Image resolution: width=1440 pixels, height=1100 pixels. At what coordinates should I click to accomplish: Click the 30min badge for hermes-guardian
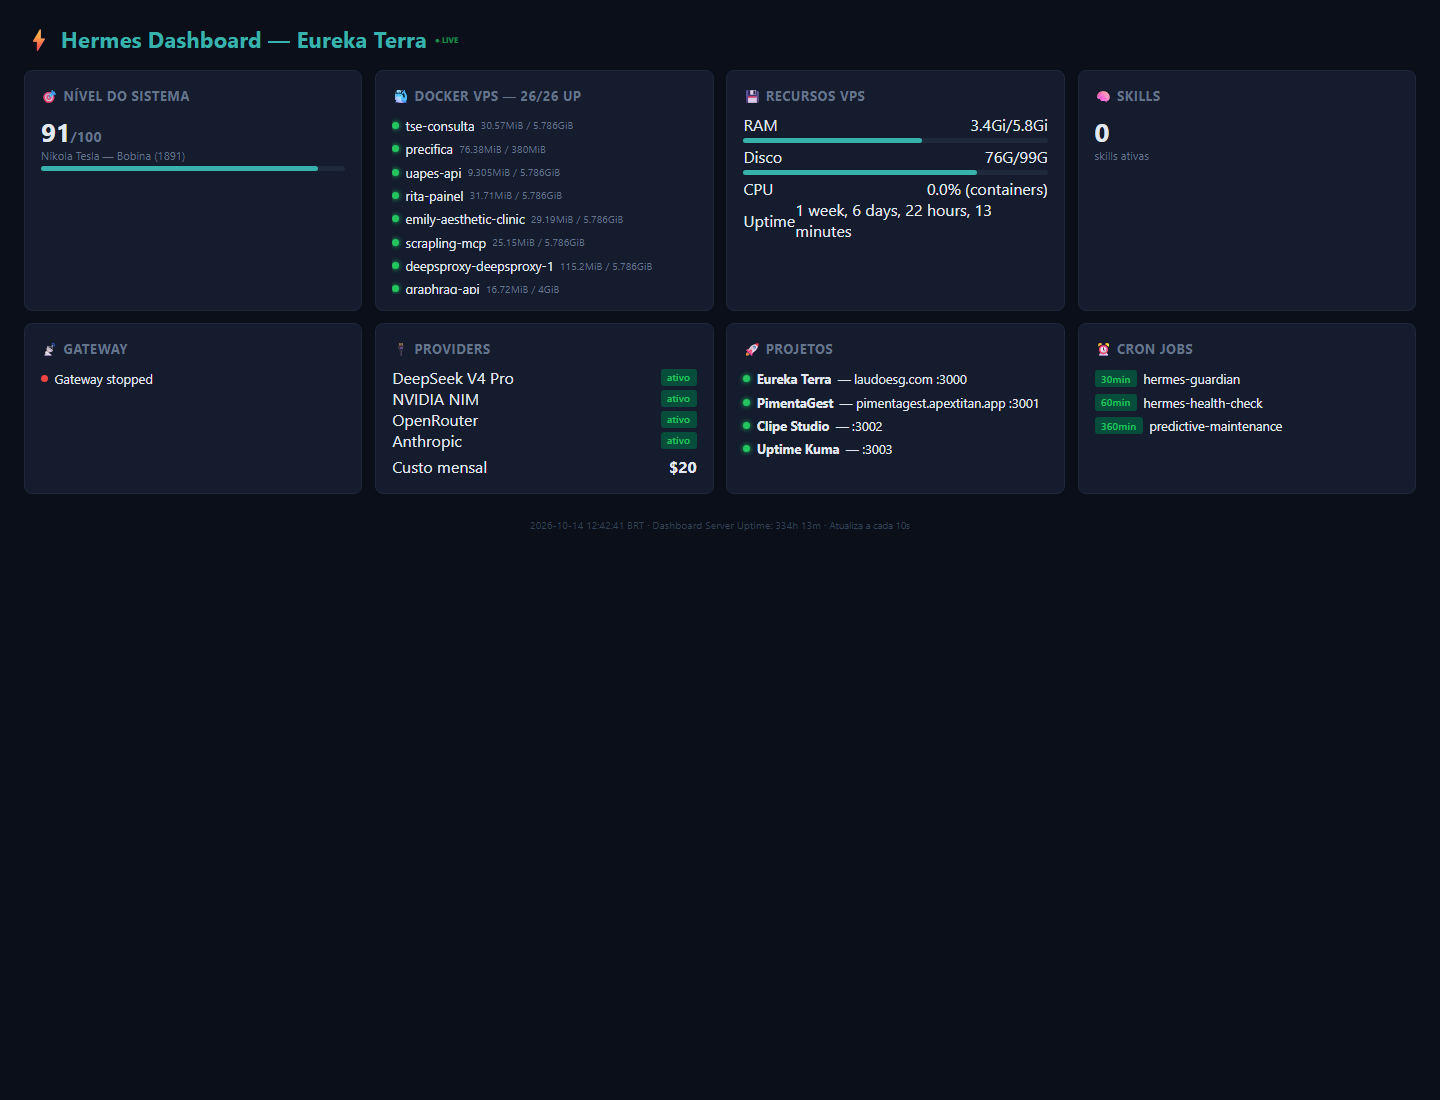(1116, 380)
